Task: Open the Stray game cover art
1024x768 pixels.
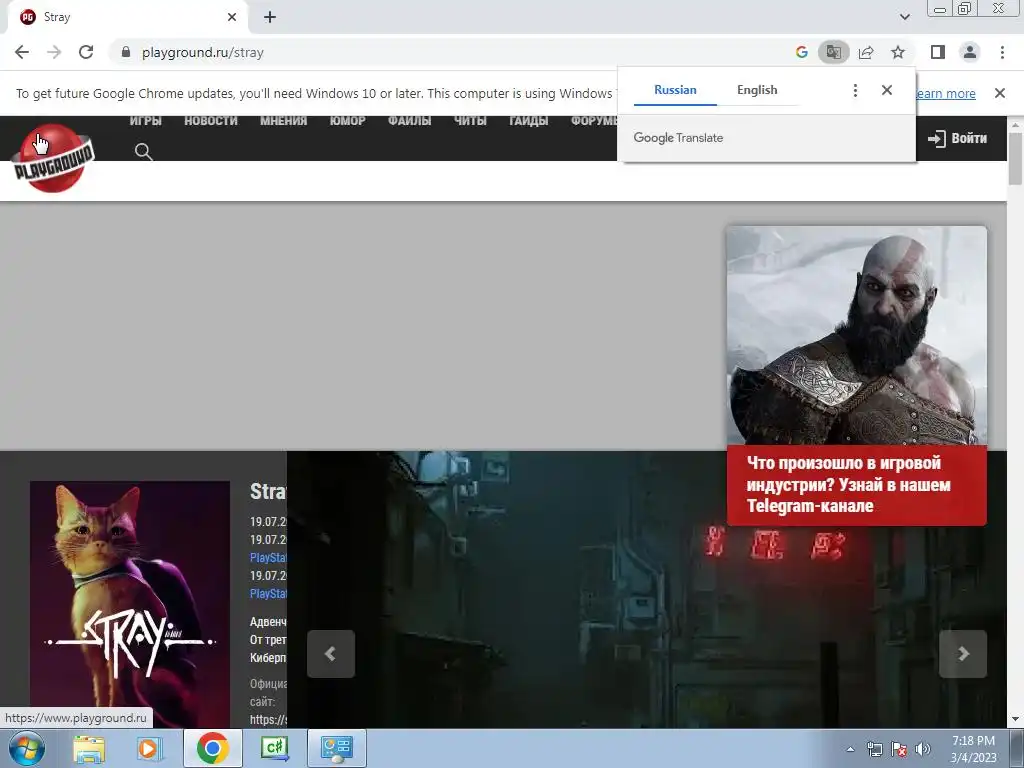Action: 130,604
